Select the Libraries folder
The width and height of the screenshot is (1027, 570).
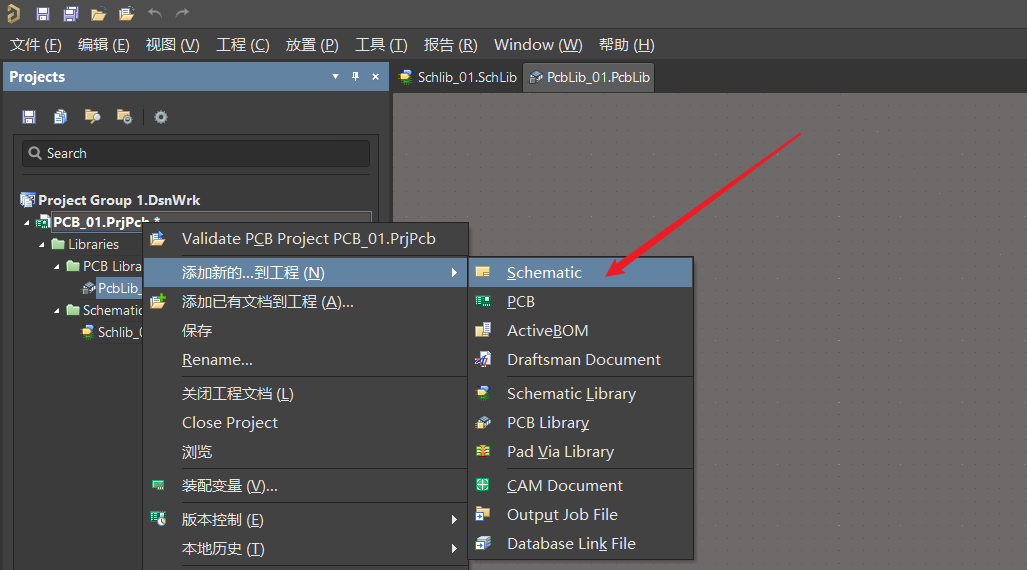[94, 244]
